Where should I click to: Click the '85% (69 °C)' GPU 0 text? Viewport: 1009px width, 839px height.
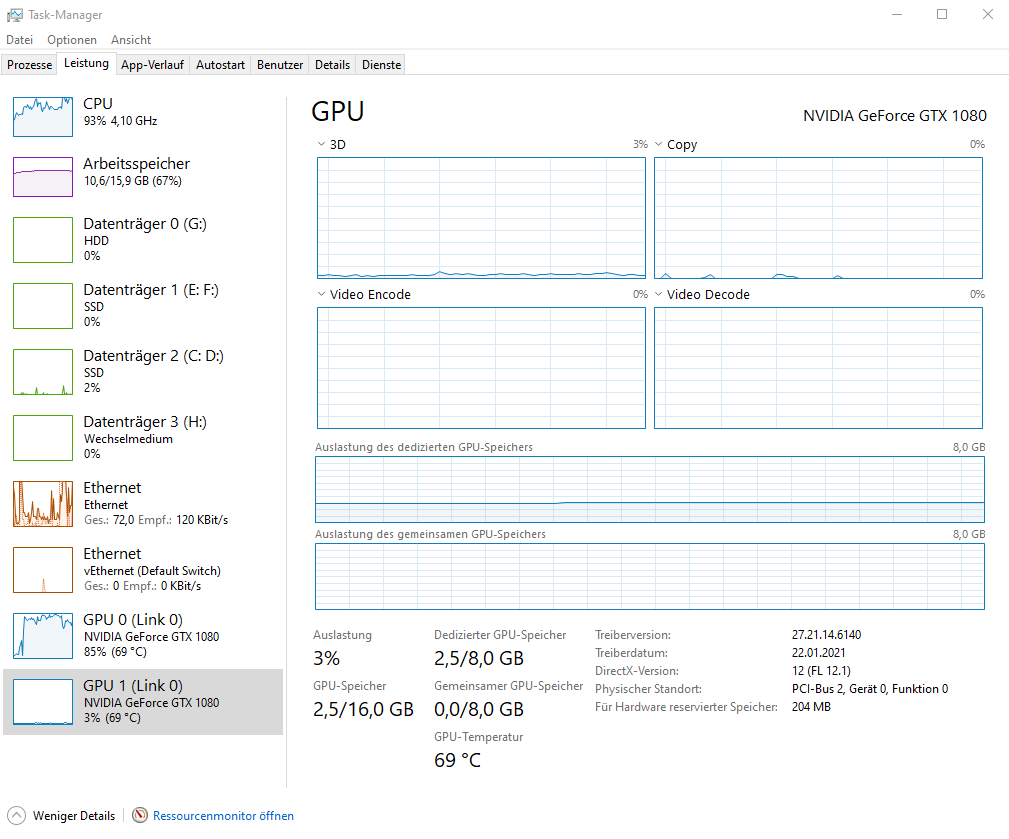(115, 652)
